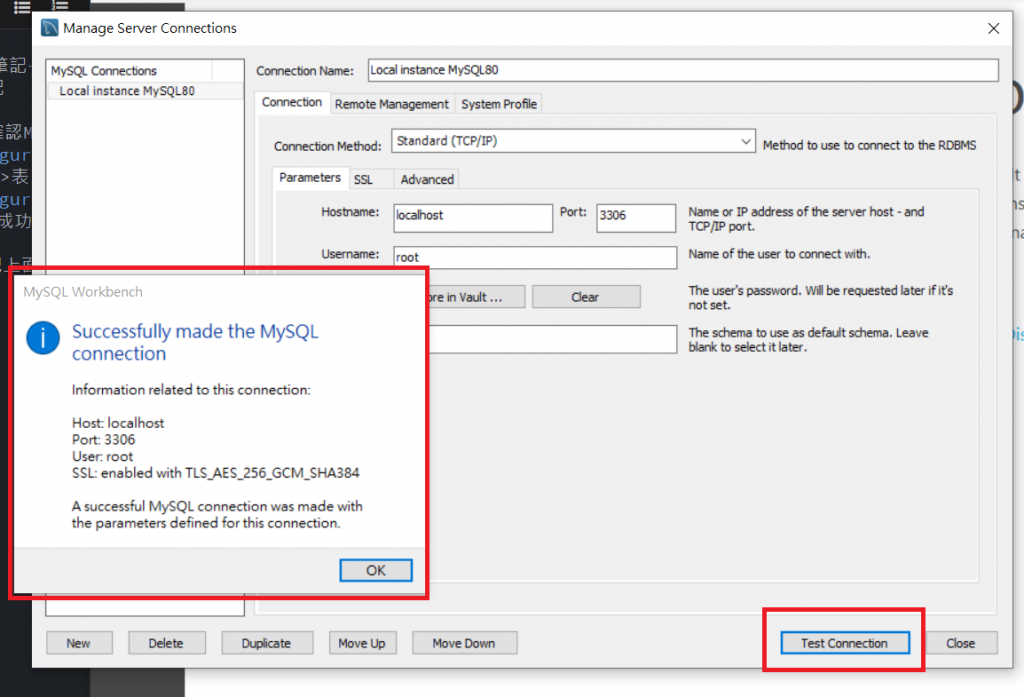Click 'Method to use to connect to the RDBMS' text
This screenshot has width=1024, height=697.
click(x=869, y=145)
